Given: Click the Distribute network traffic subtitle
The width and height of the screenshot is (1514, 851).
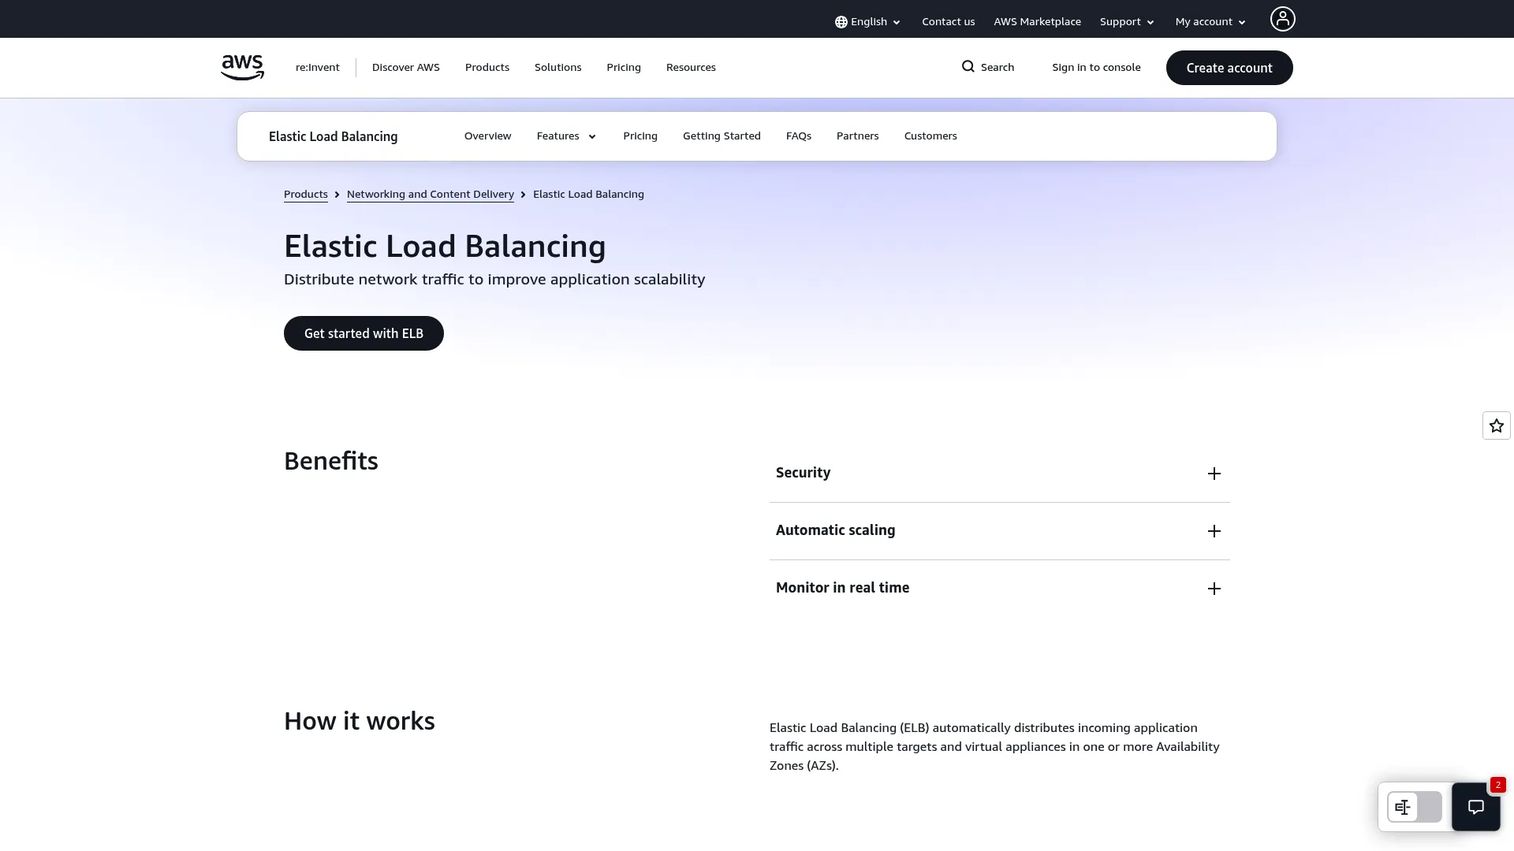Looking at the screenshot, I should [x=494, y=279].
